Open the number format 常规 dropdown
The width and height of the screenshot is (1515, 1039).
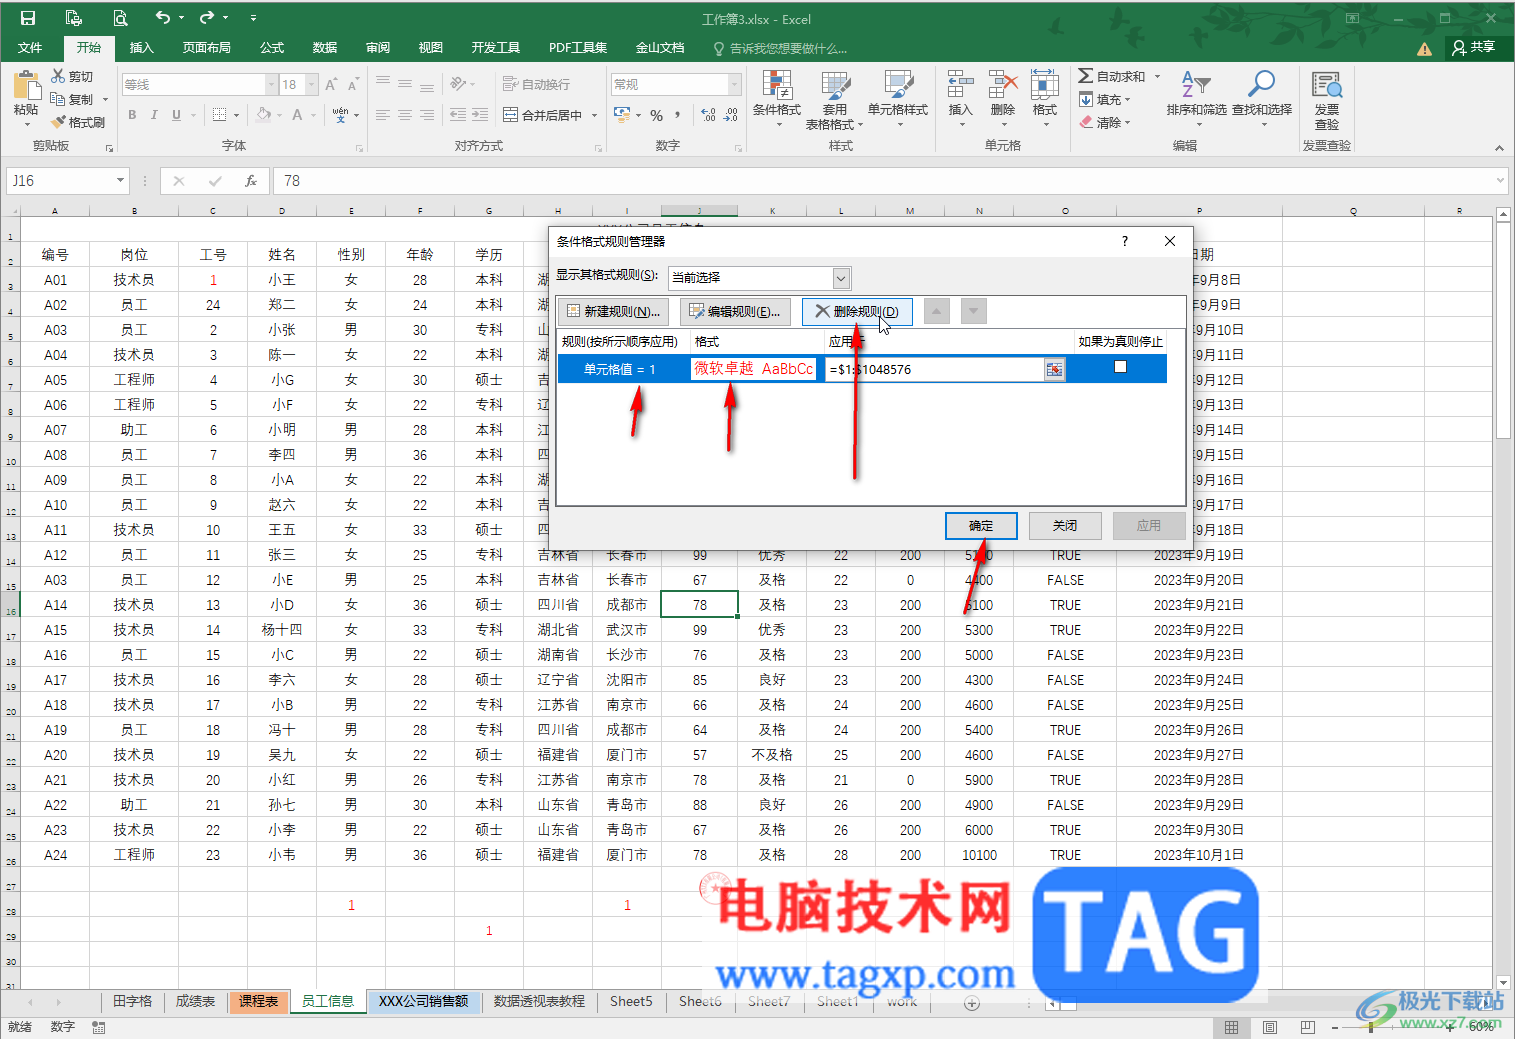point(735,84)
